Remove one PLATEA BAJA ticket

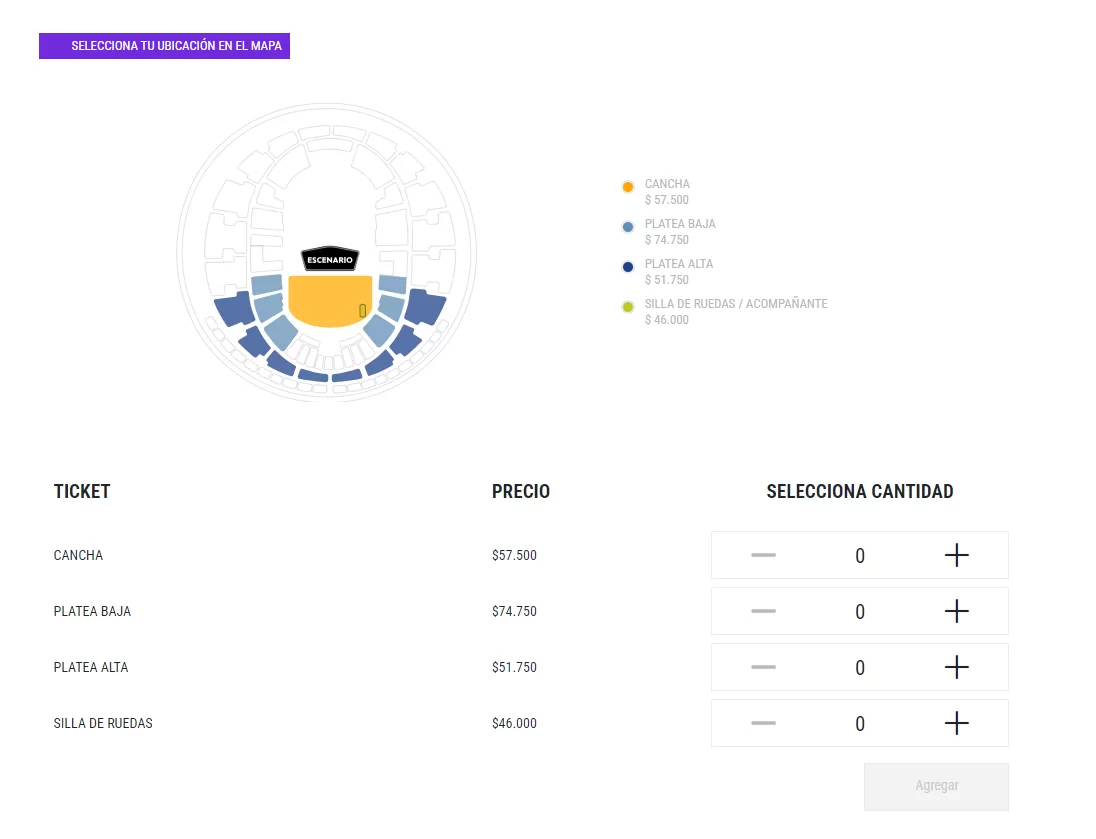(x=763, y=611)
